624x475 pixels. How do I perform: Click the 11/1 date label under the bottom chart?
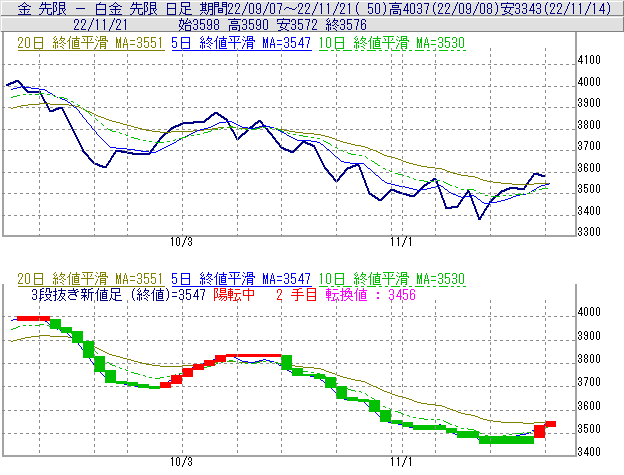pyautogui.click(x=401, y=462)
